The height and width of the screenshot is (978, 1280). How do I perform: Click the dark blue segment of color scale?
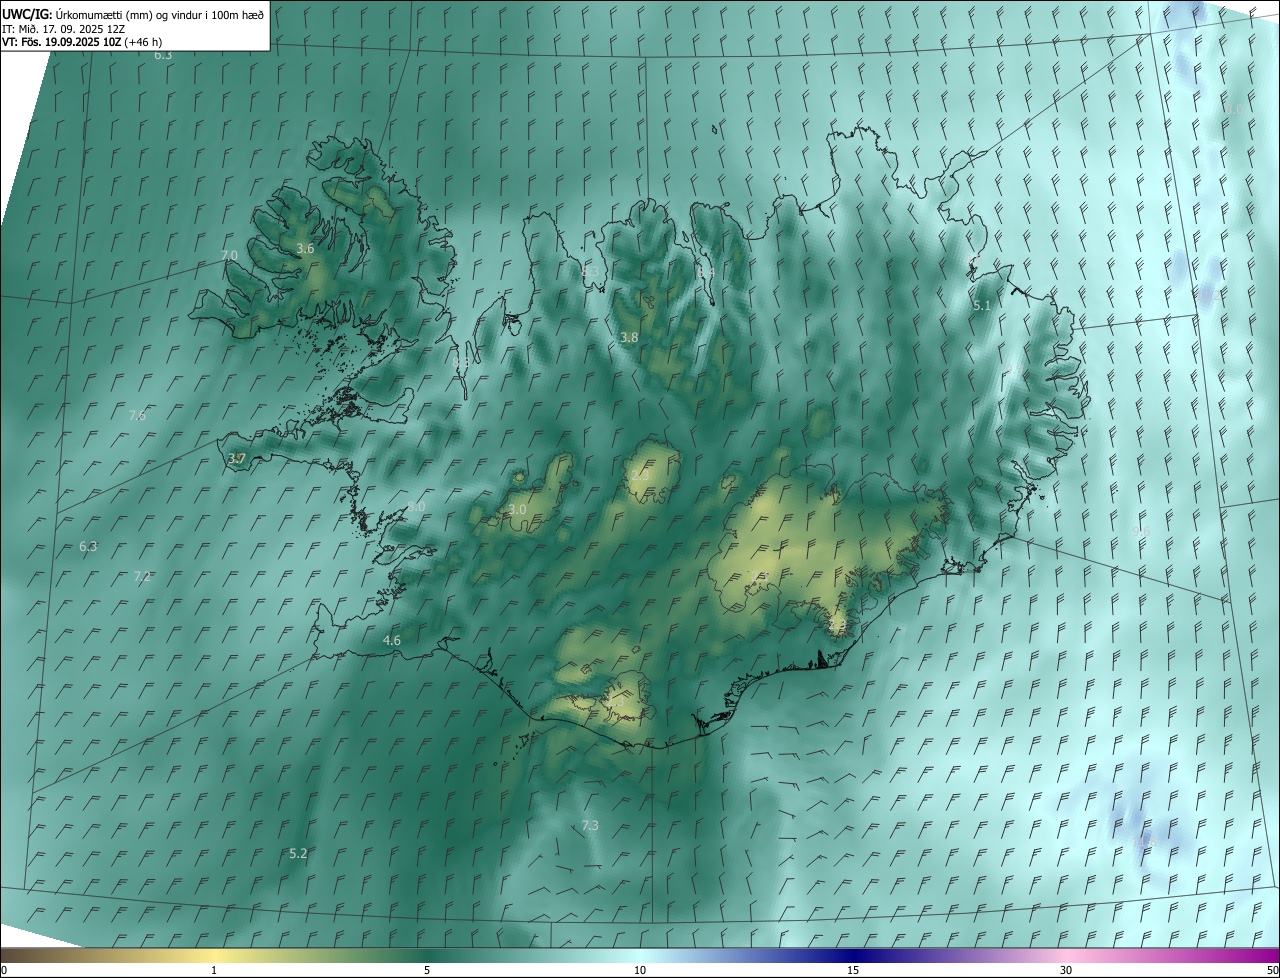click(853, 955)
